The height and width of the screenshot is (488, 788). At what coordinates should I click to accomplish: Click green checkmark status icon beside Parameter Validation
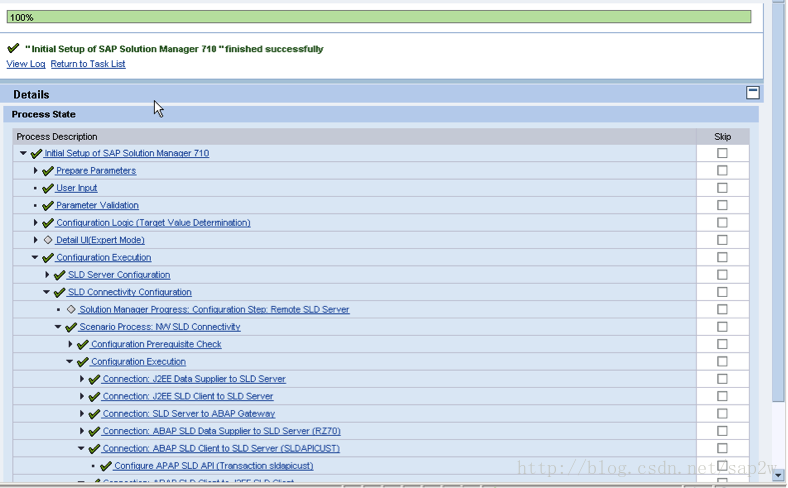pyautogui.click(x=48, y=206)
